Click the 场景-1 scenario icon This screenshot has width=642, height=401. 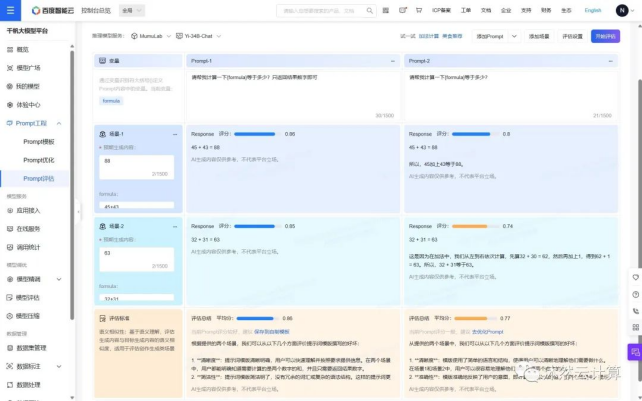pos(103,134)
